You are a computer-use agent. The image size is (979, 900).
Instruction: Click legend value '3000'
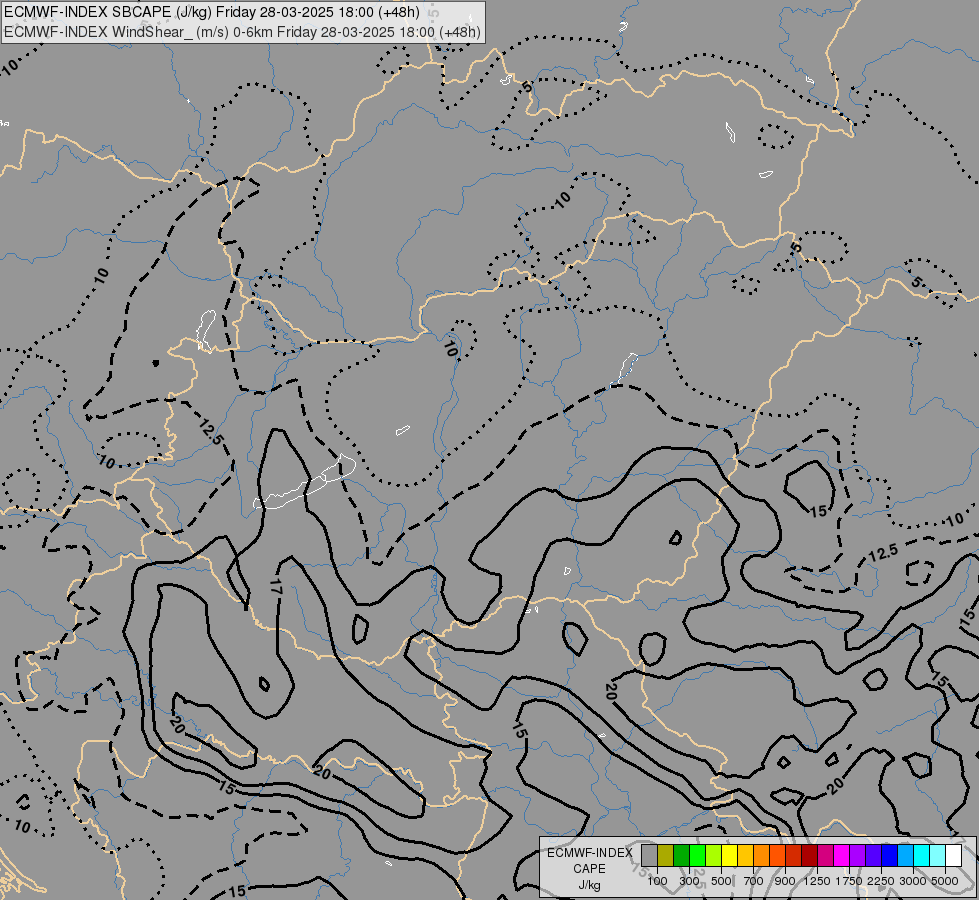(913, 881)
